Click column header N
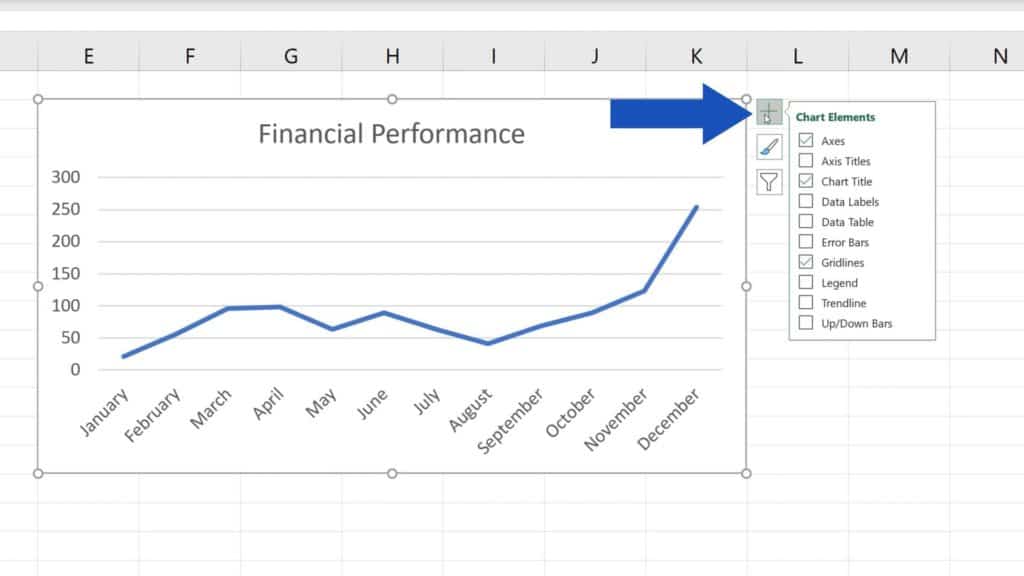 pyautogui.click(x=998, y=57)
